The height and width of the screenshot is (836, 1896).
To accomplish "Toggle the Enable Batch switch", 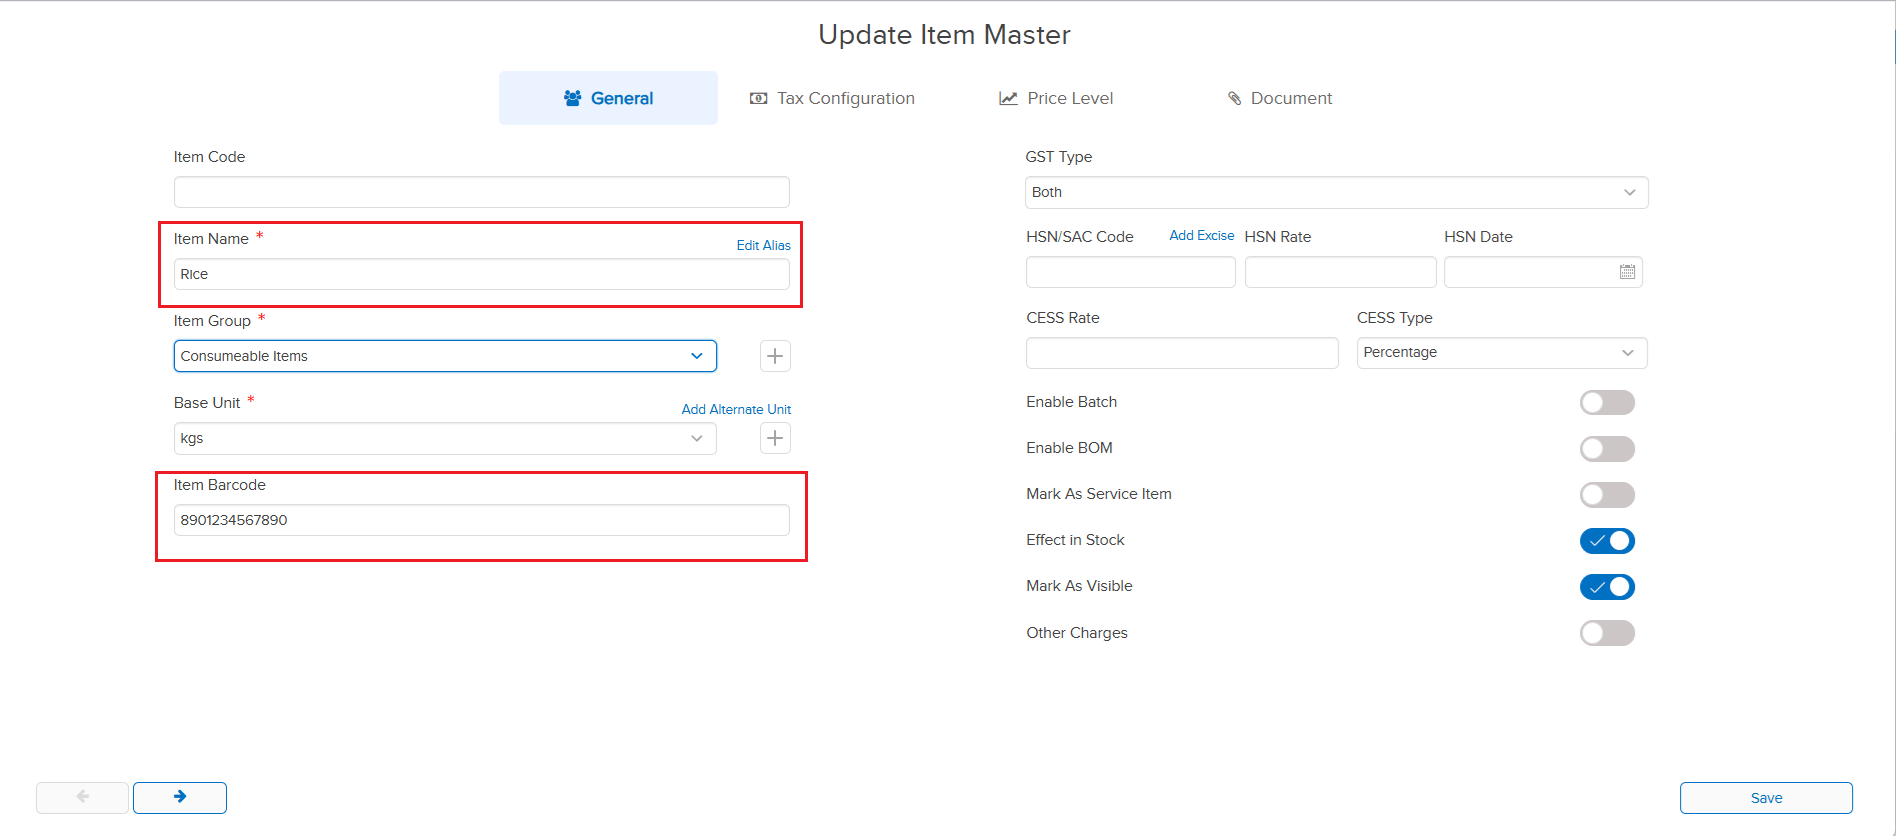I will click(1606, 402).
